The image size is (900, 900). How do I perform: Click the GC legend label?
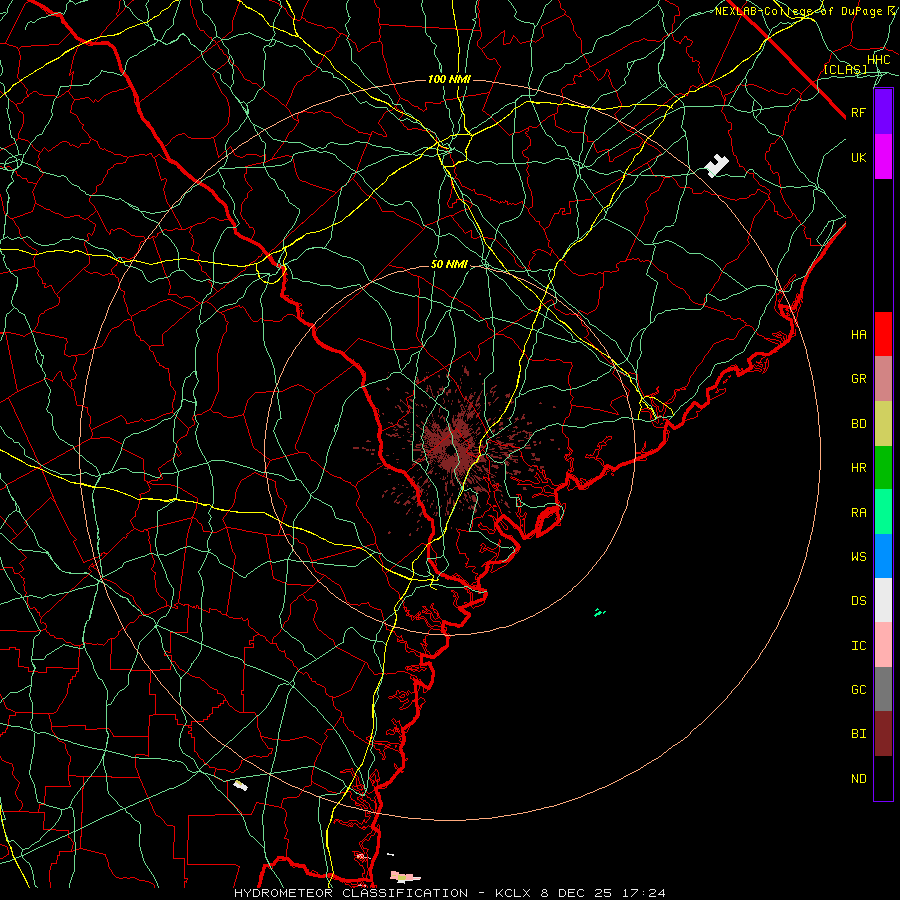pos(858,690)
